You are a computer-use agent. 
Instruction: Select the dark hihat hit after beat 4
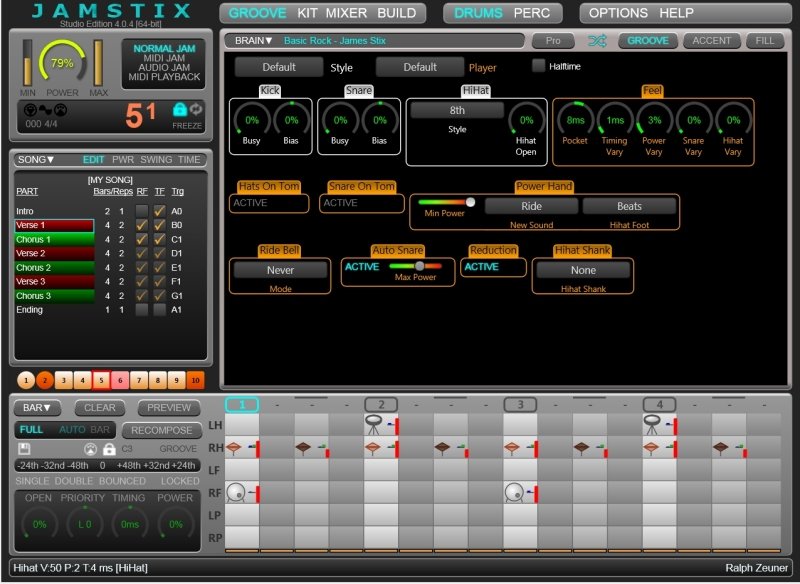[x=729, y=448]
